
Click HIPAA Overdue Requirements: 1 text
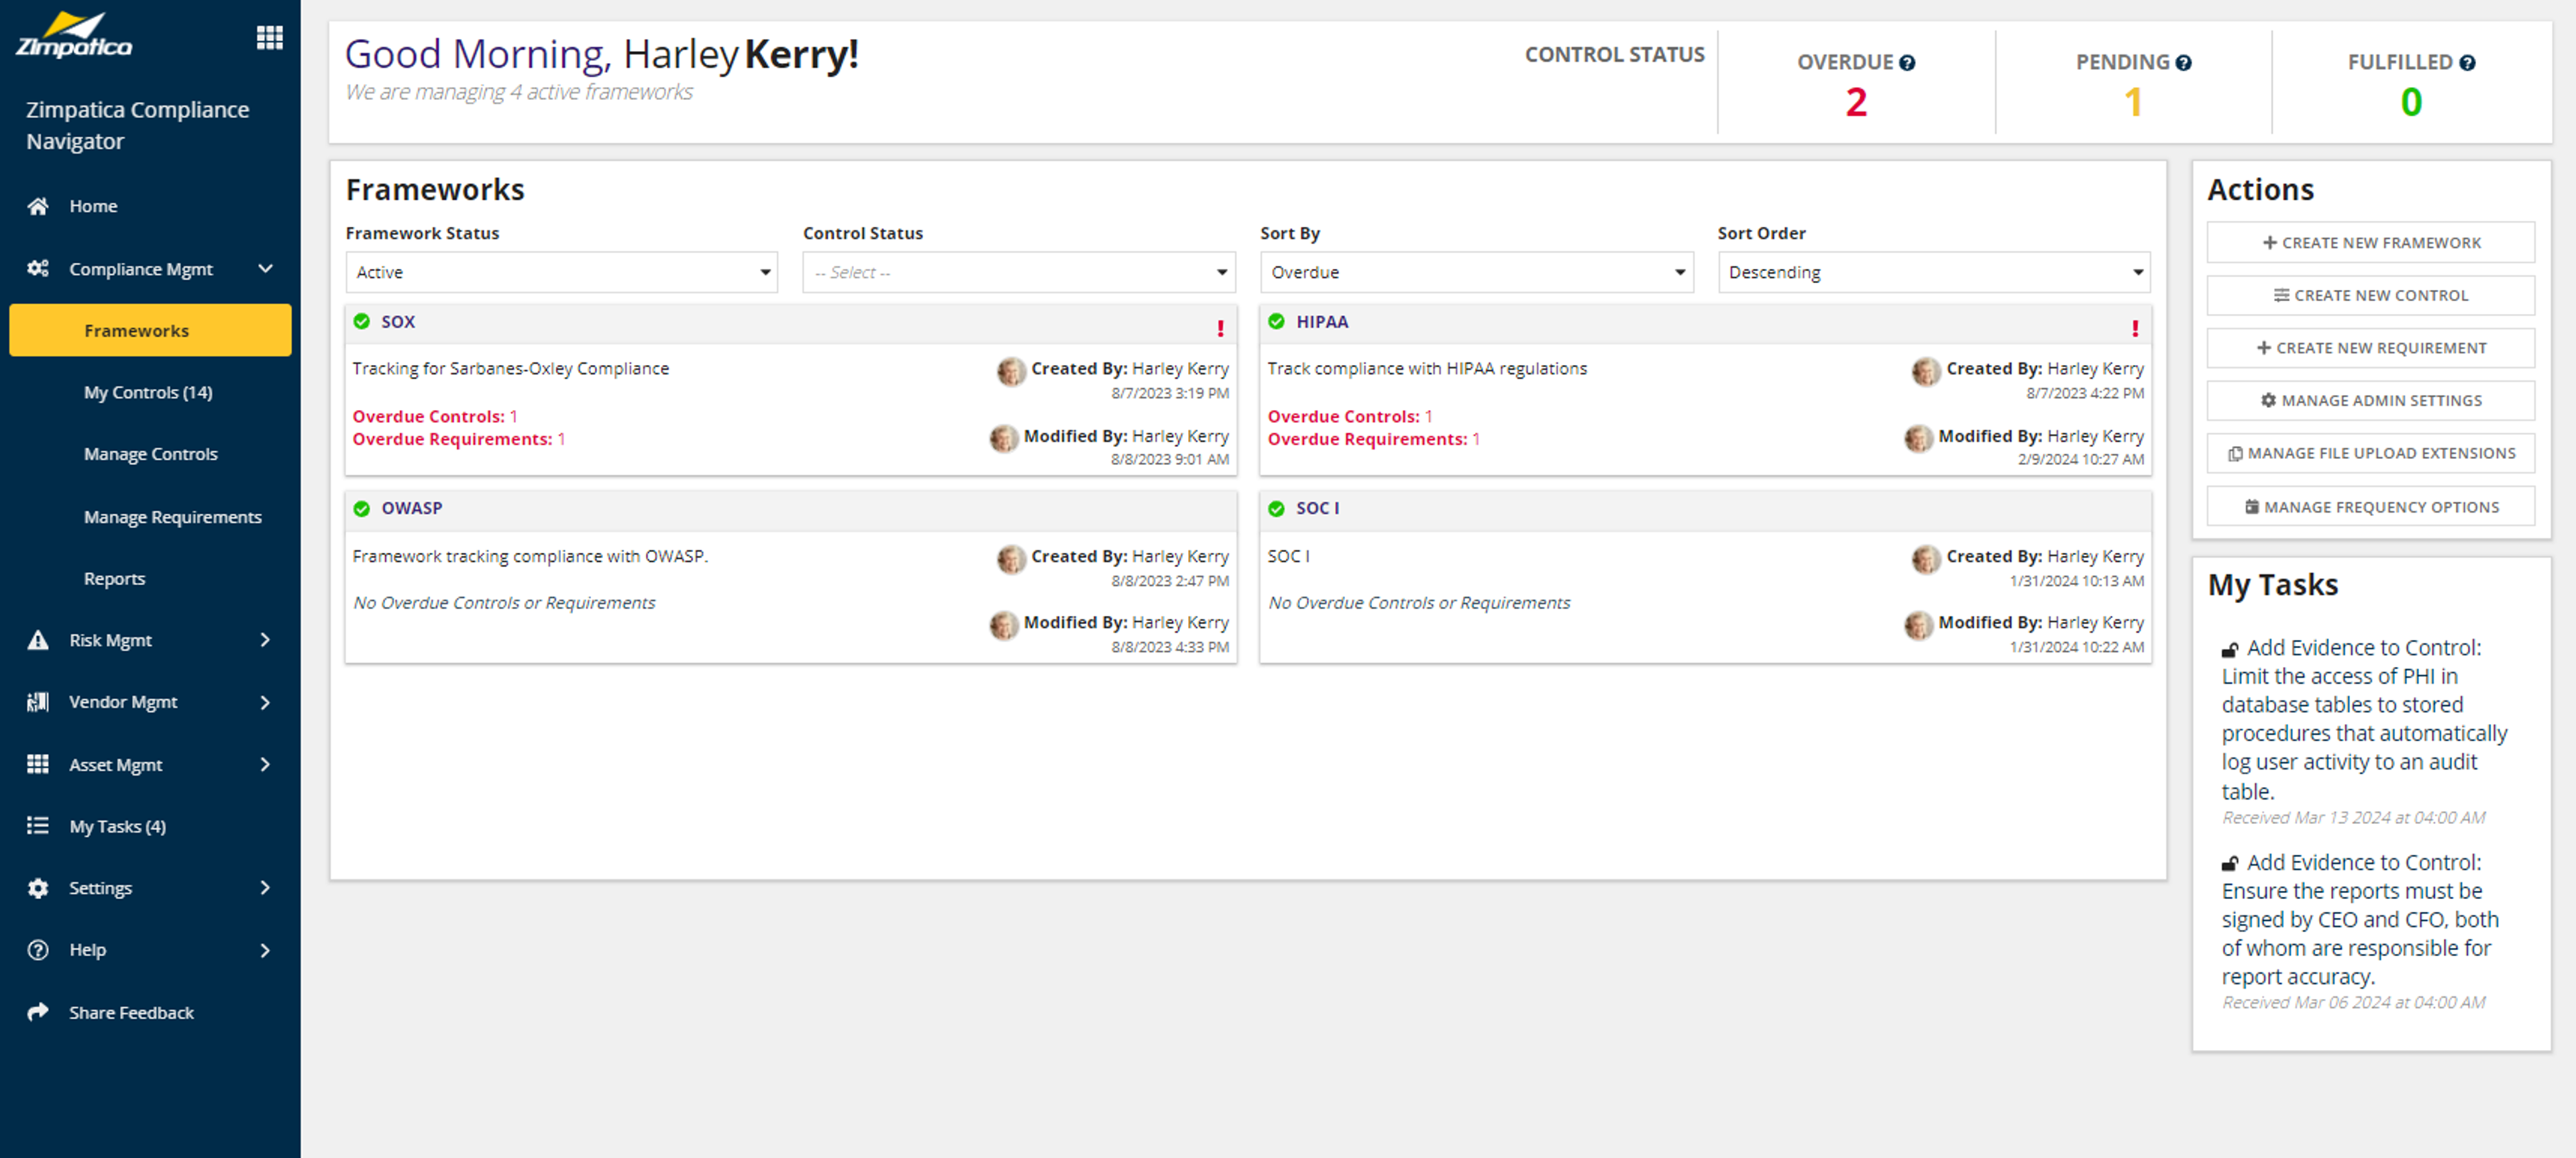[x=1373, y=439]
